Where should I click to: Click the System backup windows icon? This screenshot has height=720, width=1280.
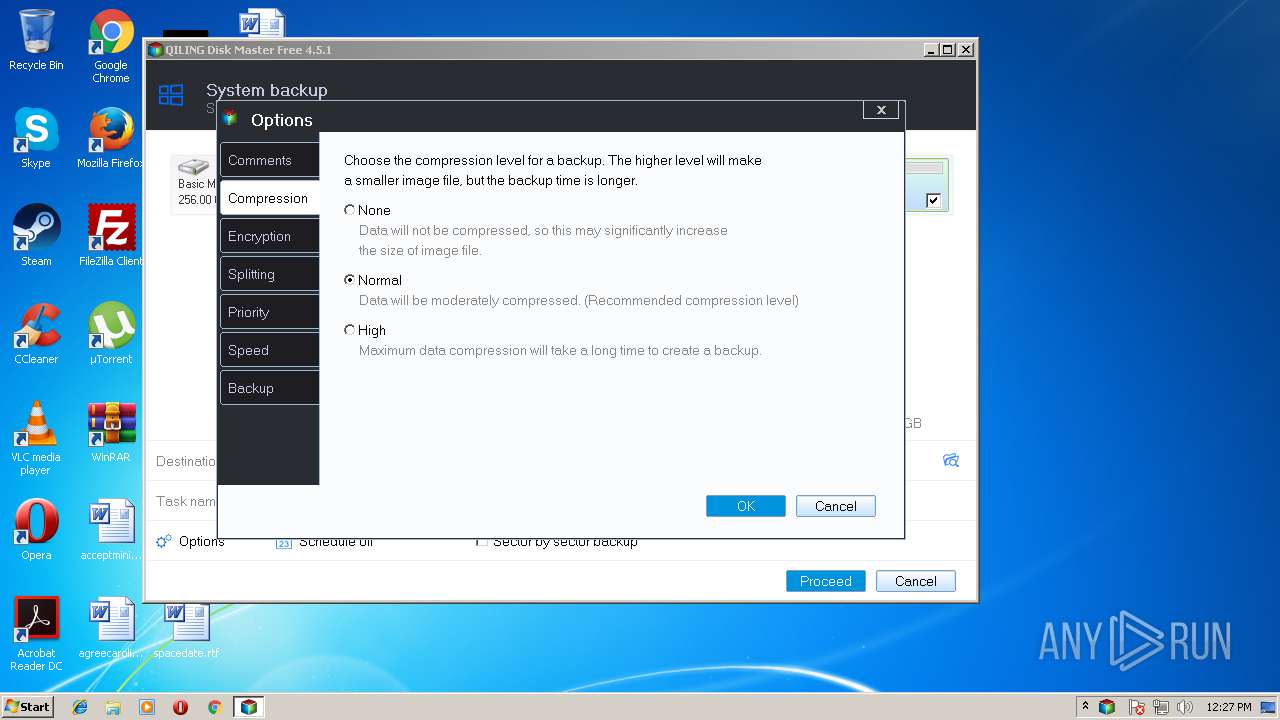click(x=171, y=95)
